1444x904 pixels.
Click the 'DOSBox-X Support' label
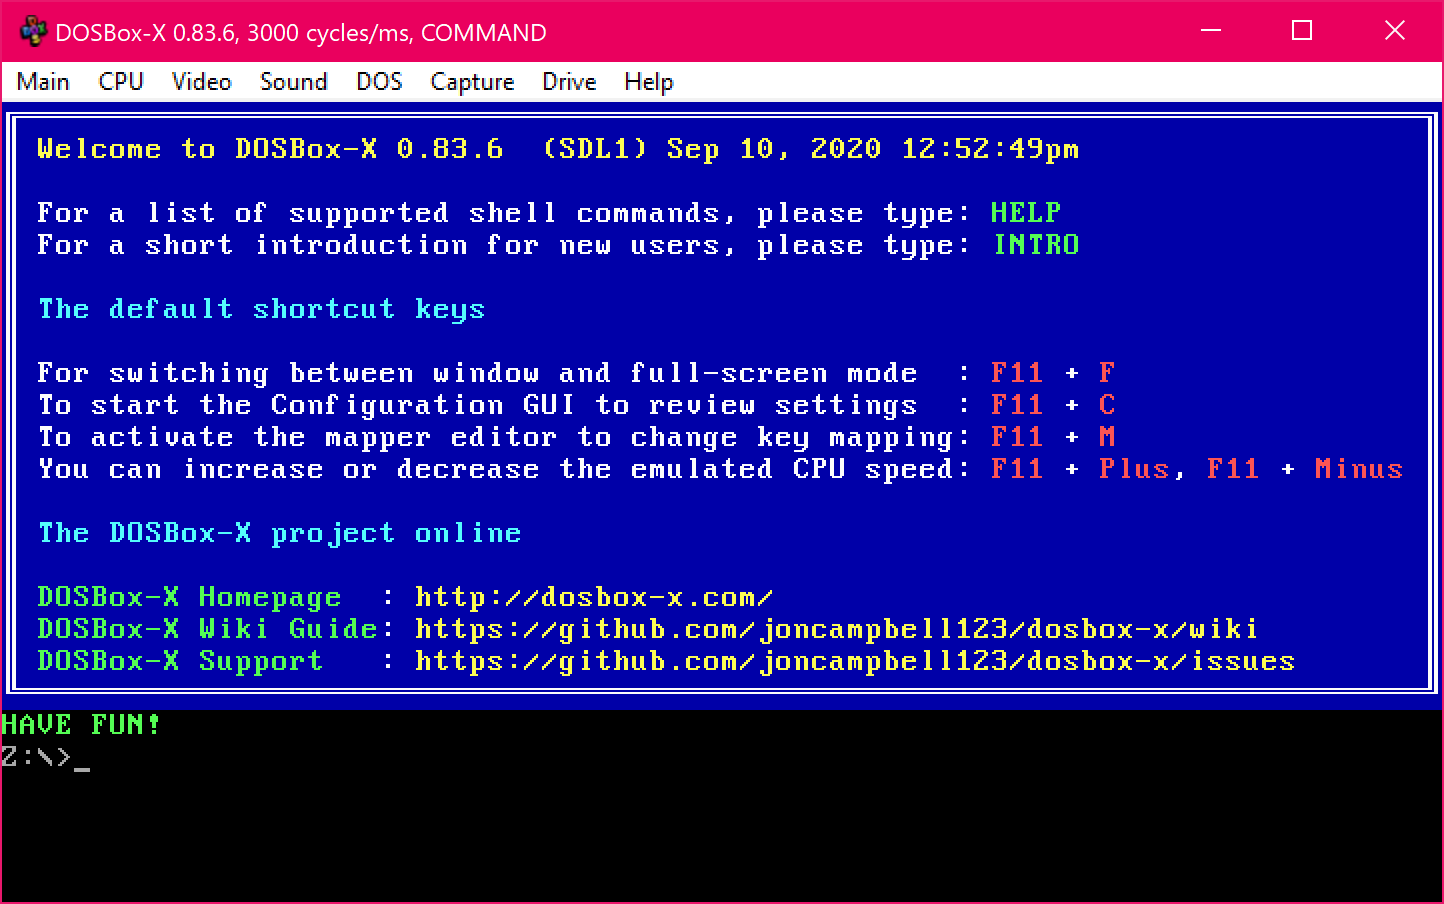pos(180,661)
